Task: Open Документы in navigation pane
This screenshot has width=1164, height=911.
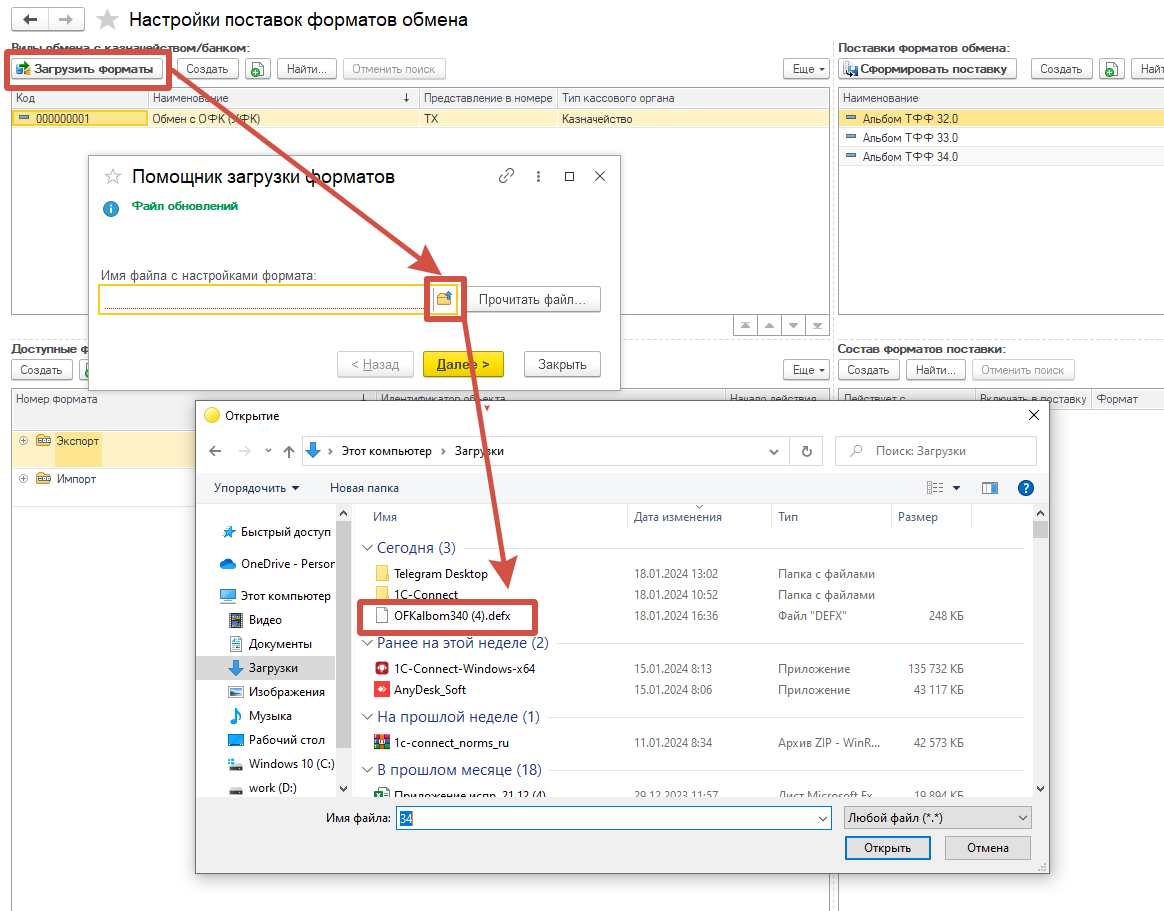Action: pos(280,644)
